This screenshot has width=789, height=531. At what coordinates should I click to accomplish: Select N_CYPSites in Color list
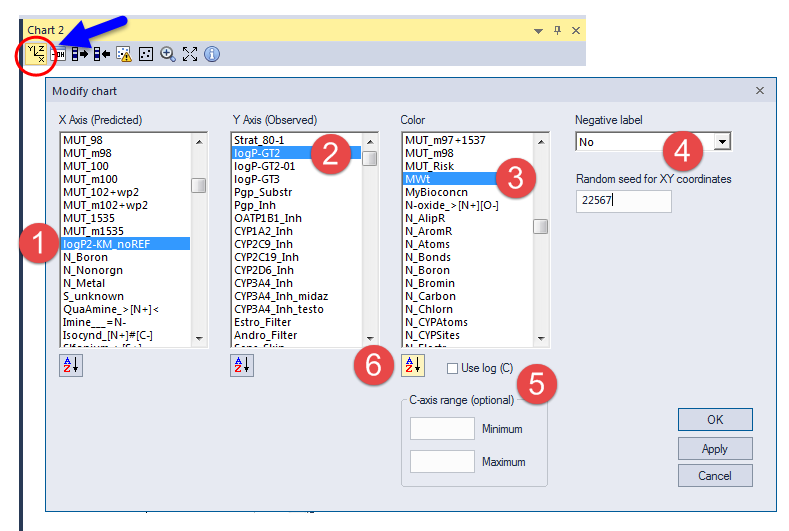(467, 336)
